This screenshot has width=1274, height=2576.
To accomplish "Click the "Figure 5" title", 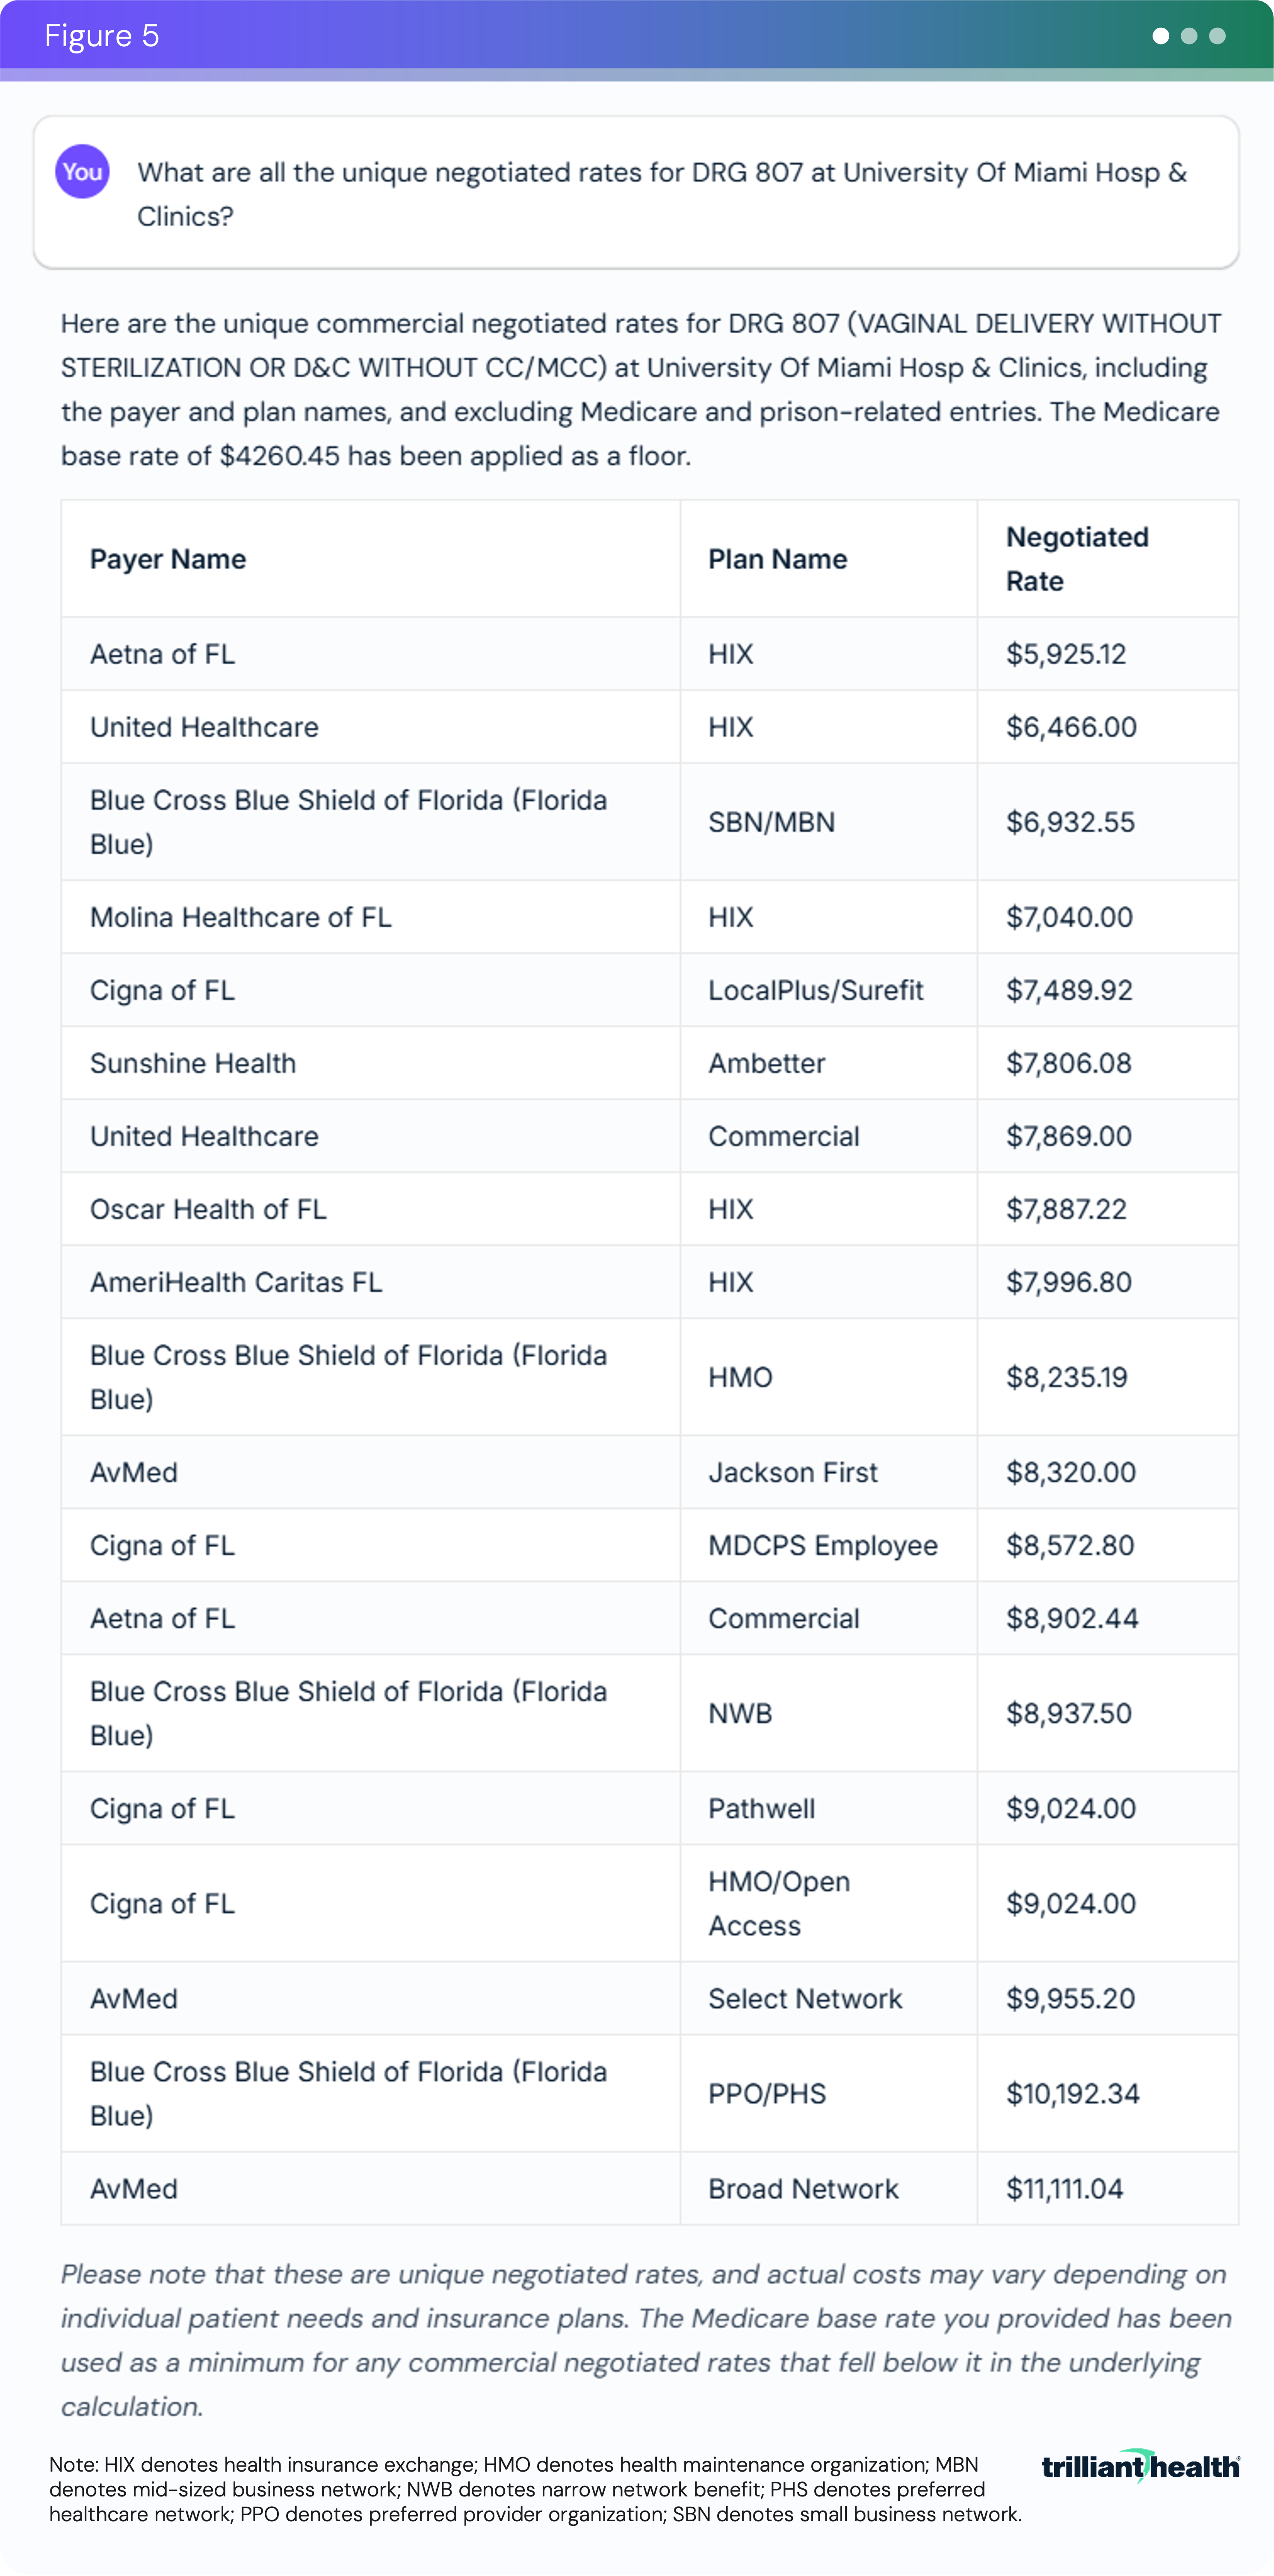I will (102, 36).
